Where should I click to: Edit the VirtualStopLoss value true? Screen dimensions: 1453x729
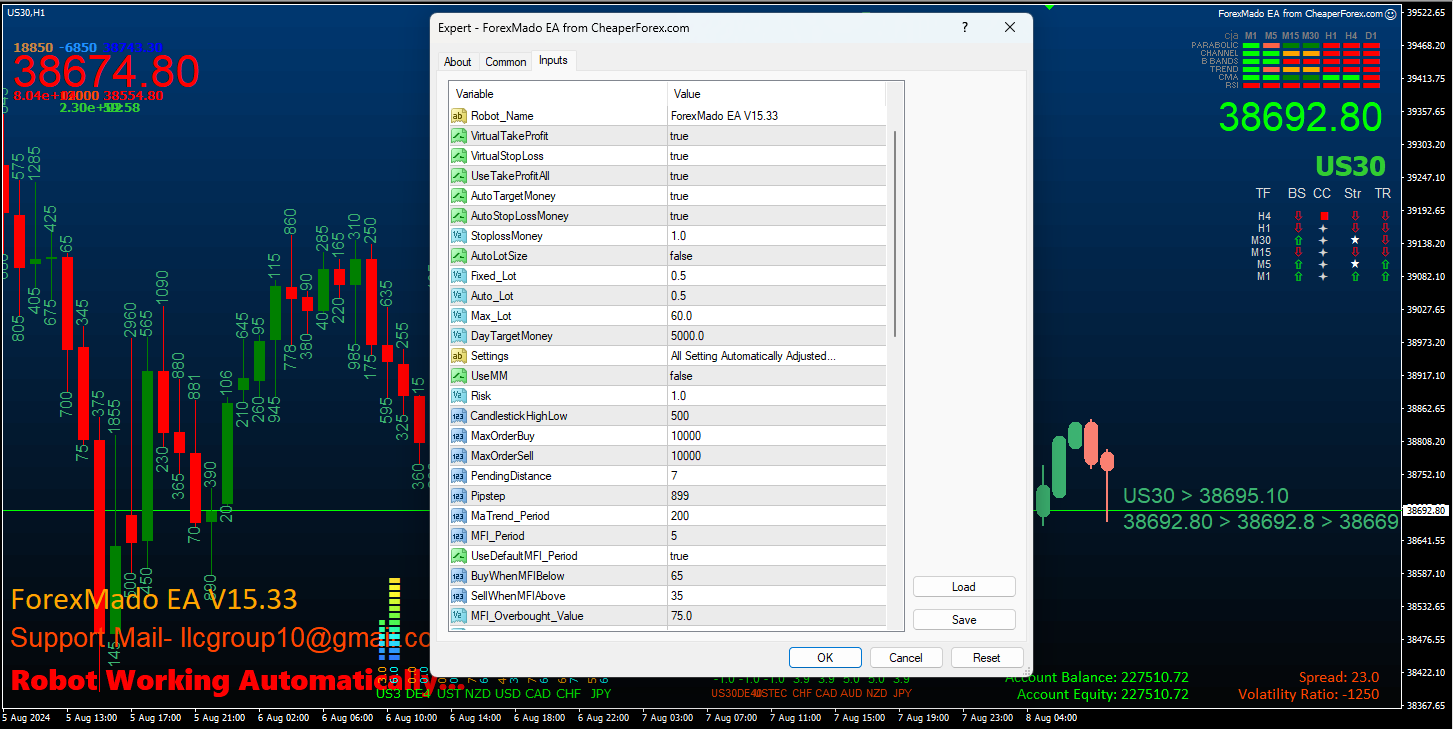[777, 156]
